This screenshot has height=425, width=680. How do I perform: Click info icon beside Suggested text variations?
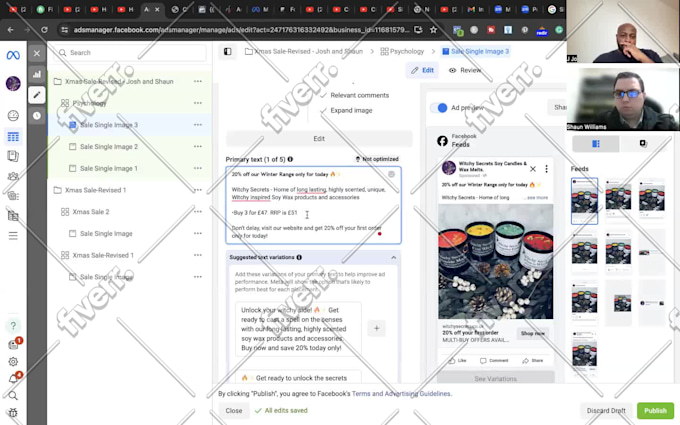click(x=299, y=257)
